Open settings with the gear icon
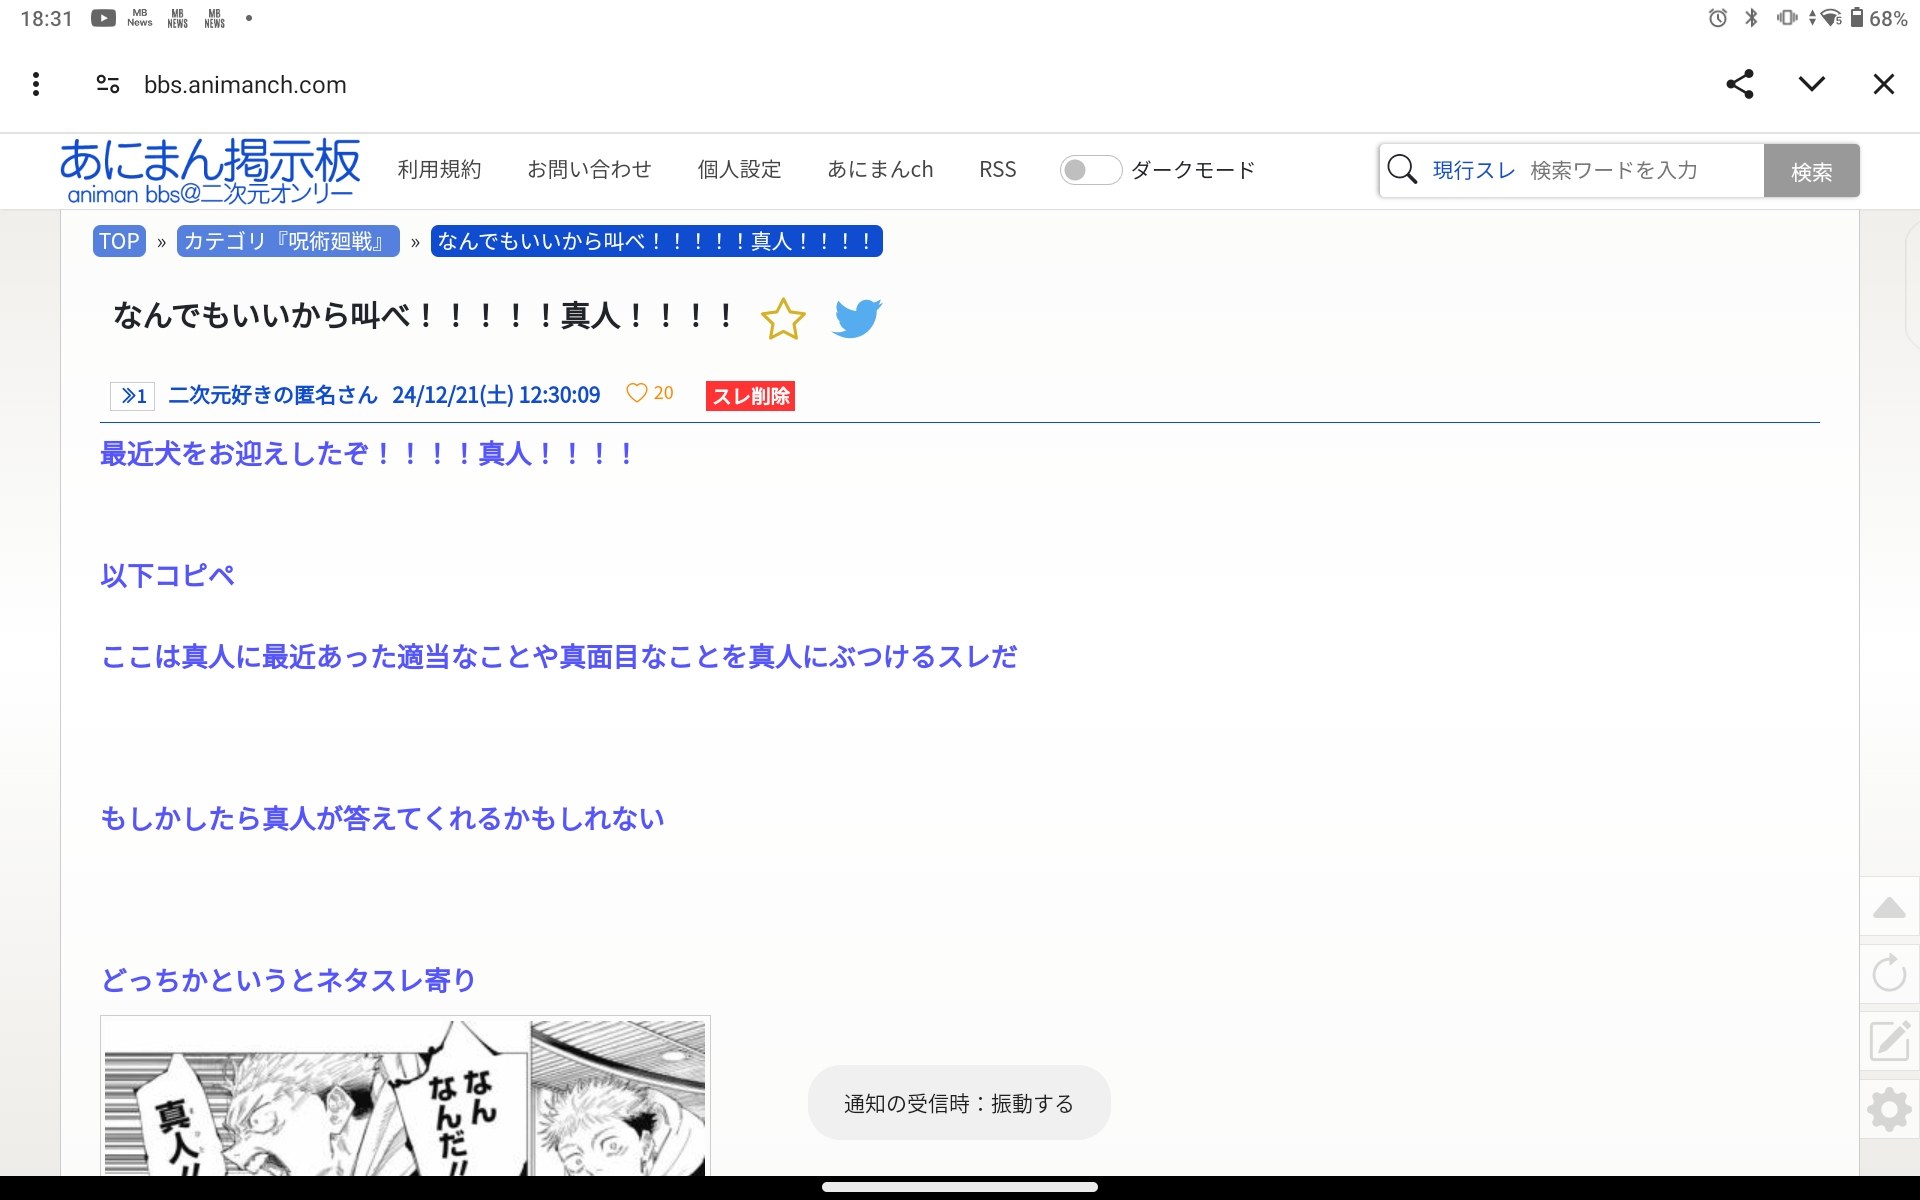This screenshot has width=1920, height=1200. pos(1889,1109)
